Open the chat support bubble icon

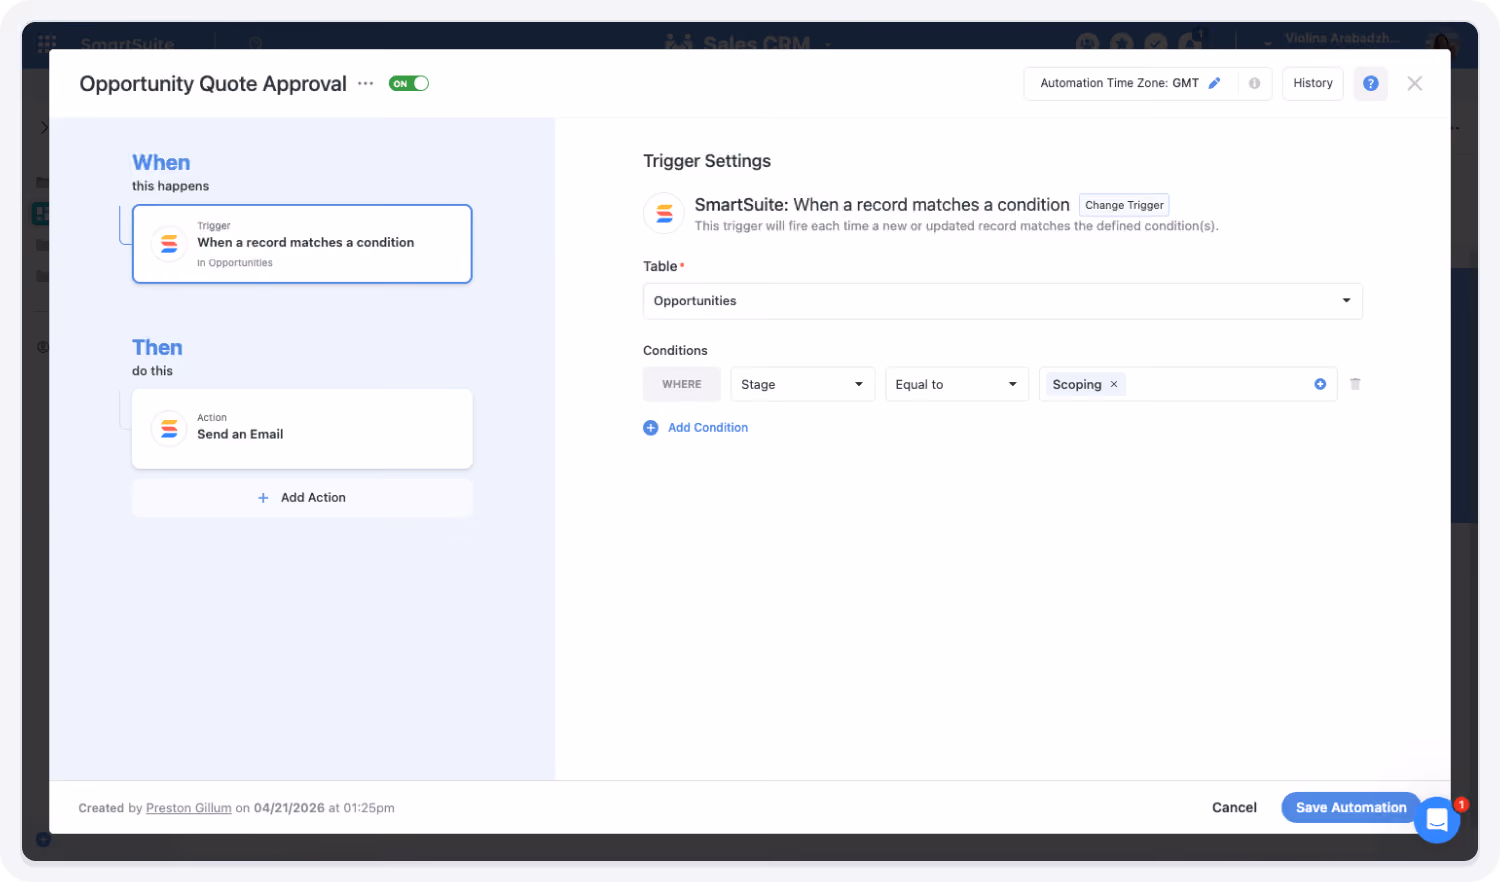[1437, 820]
